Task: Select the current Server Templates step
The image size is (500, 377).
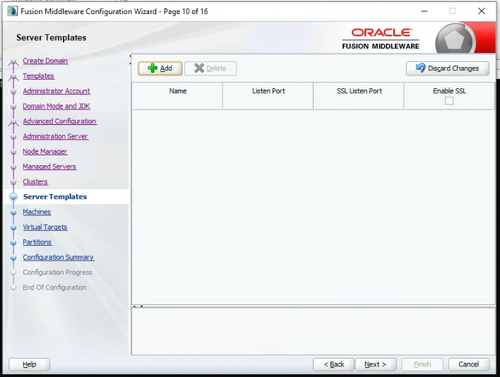Action: coord(55,197)
